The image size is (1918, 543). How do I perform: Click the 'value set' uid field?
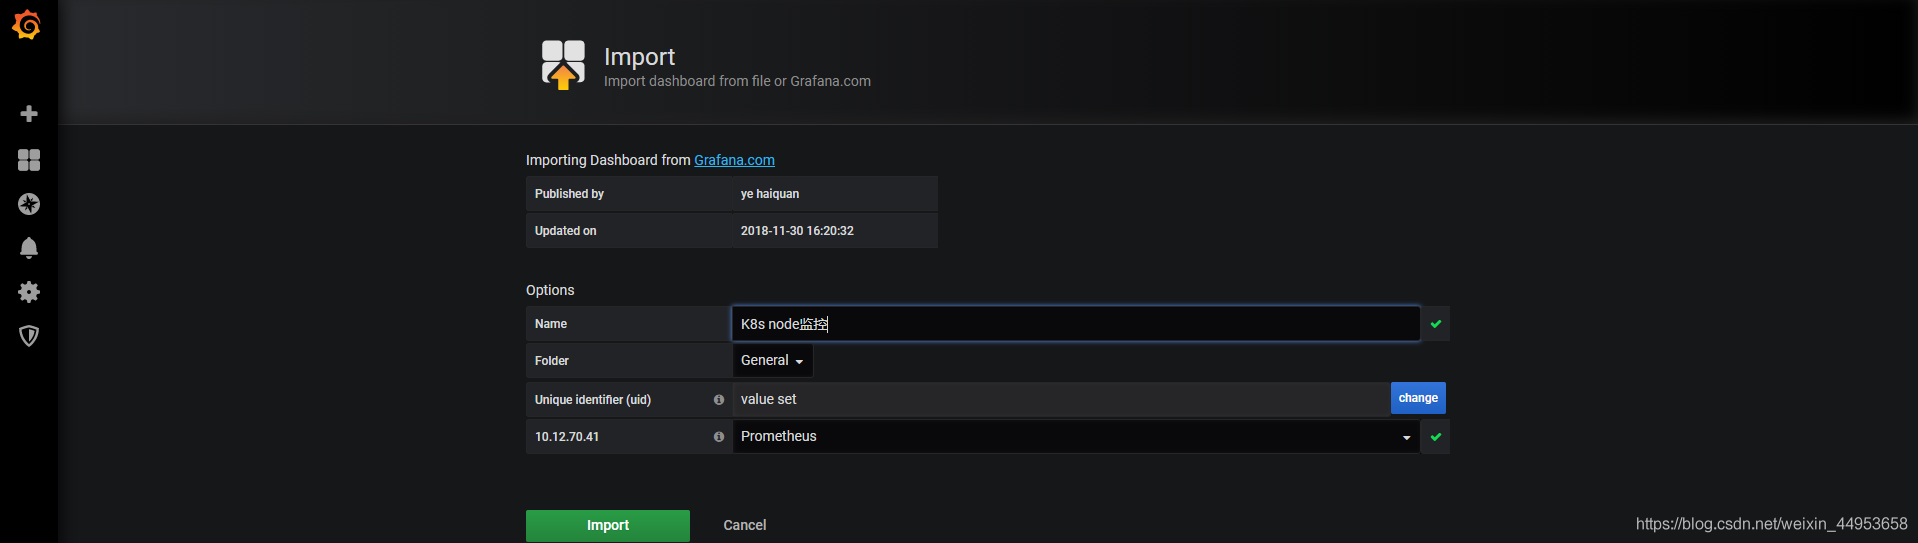tap(1061, 399)
